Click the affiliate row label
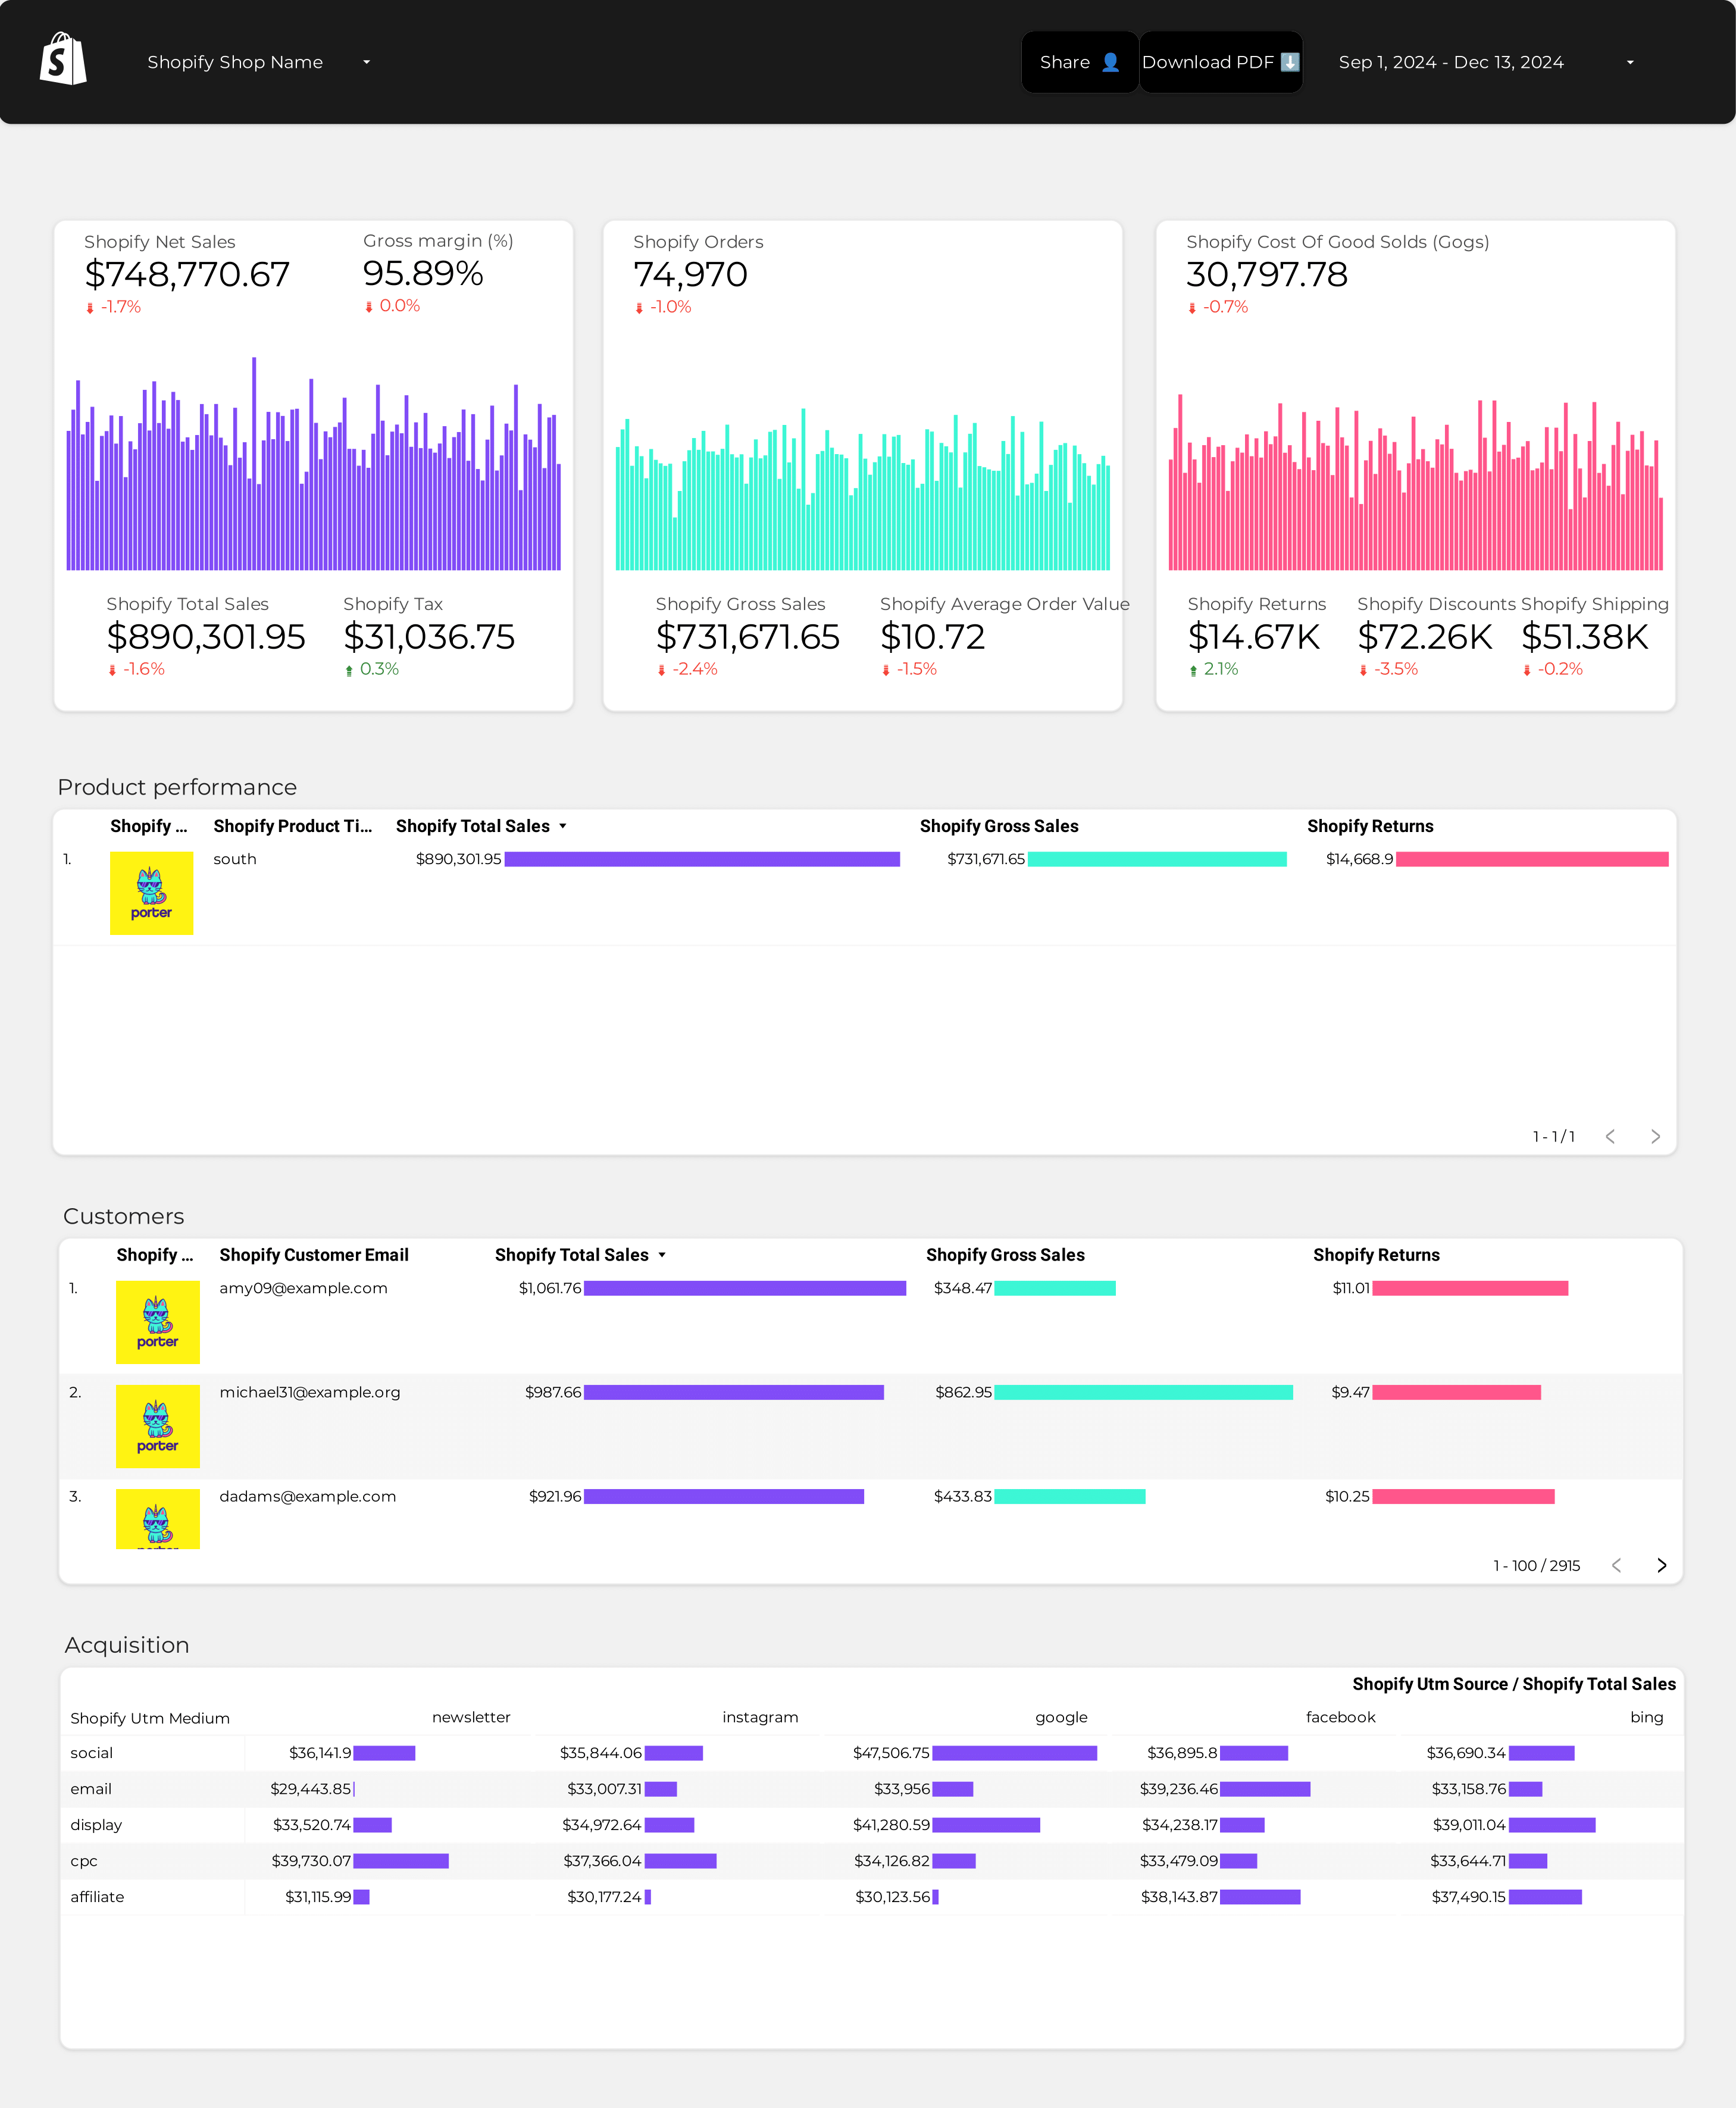This screenshot has height=2108, width=1736. pyautogui.click(x=97, y=1897)
